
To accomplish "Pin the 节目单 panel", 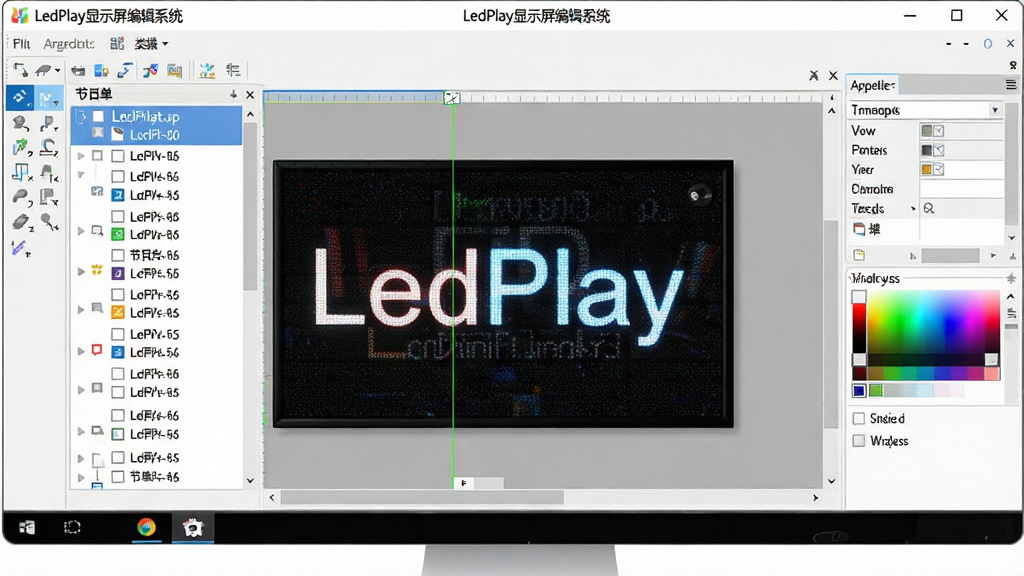I will [233, 95].
